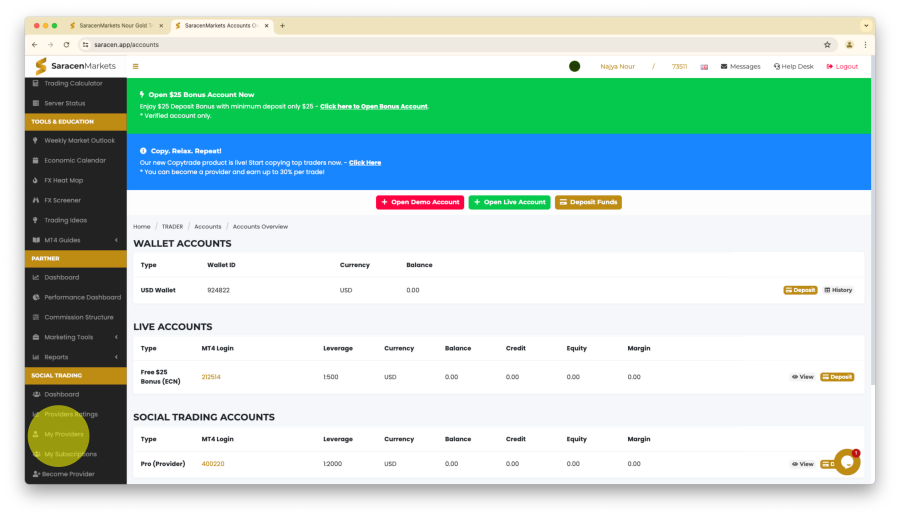Viewport: 900px width, 517px height.
Task: View the Free $25 Bonus account
Action: pyautogui.click(x=803, y=378)
